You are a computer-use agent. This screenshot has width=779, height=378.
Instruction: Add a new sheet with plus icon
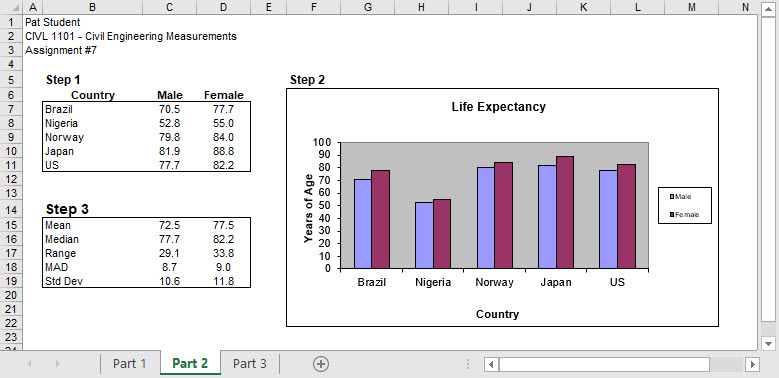pyautogui.click(x=320, y=364)
